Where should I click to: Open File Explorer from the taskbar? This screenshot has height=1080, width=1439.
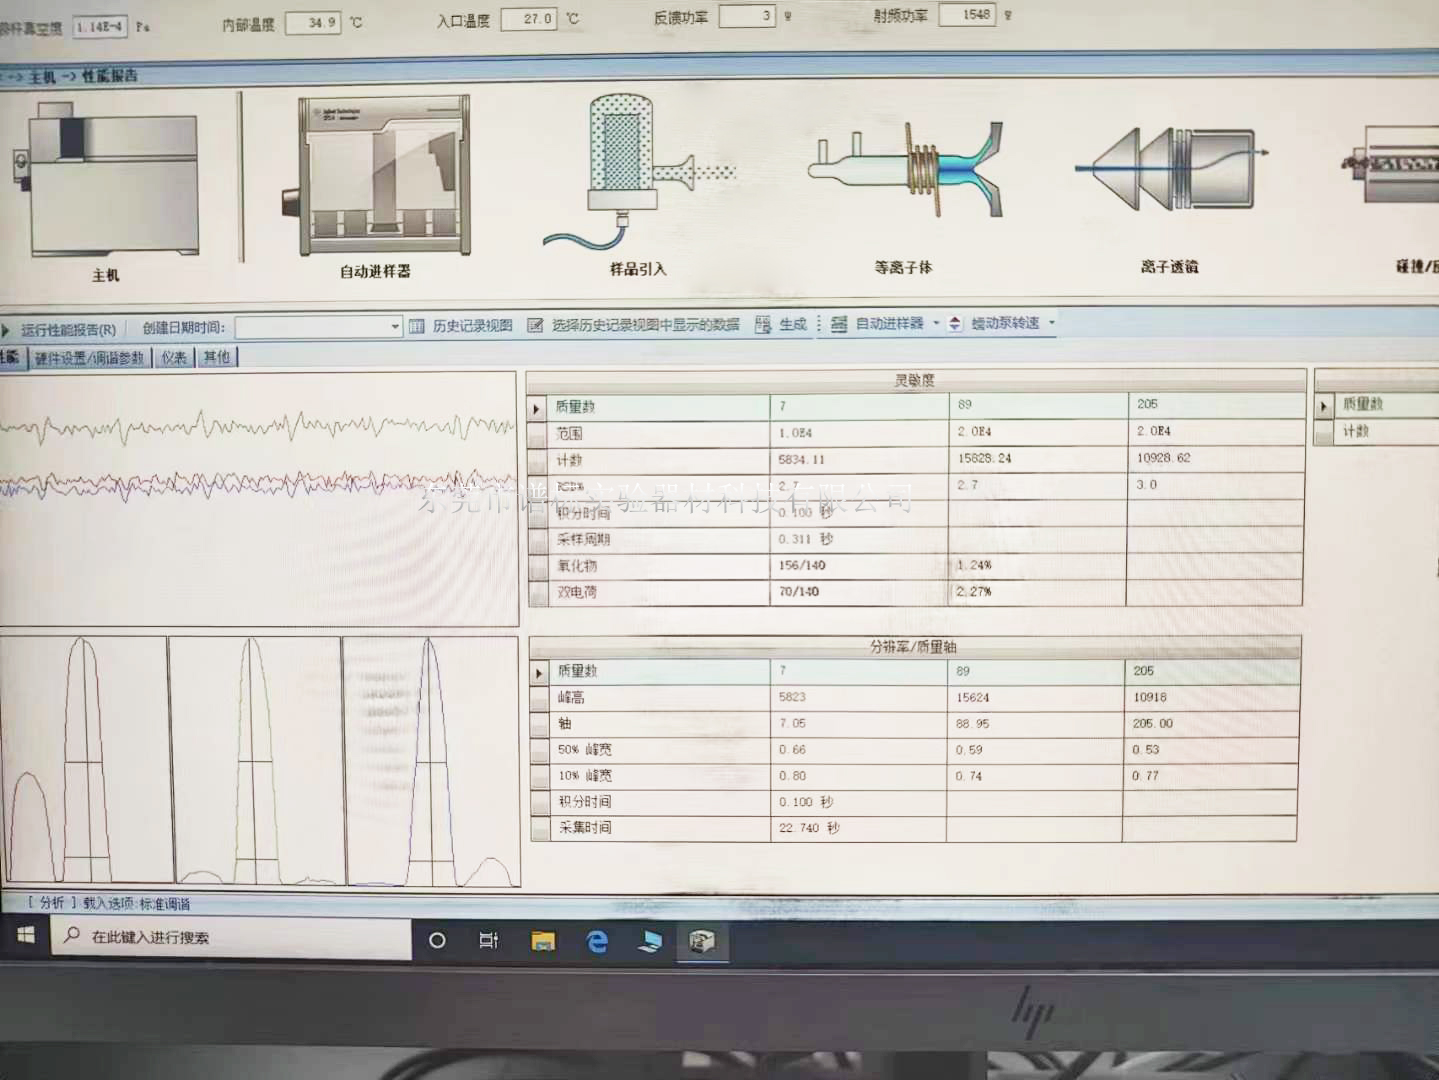pyautogui.click(x=543, y=941)
